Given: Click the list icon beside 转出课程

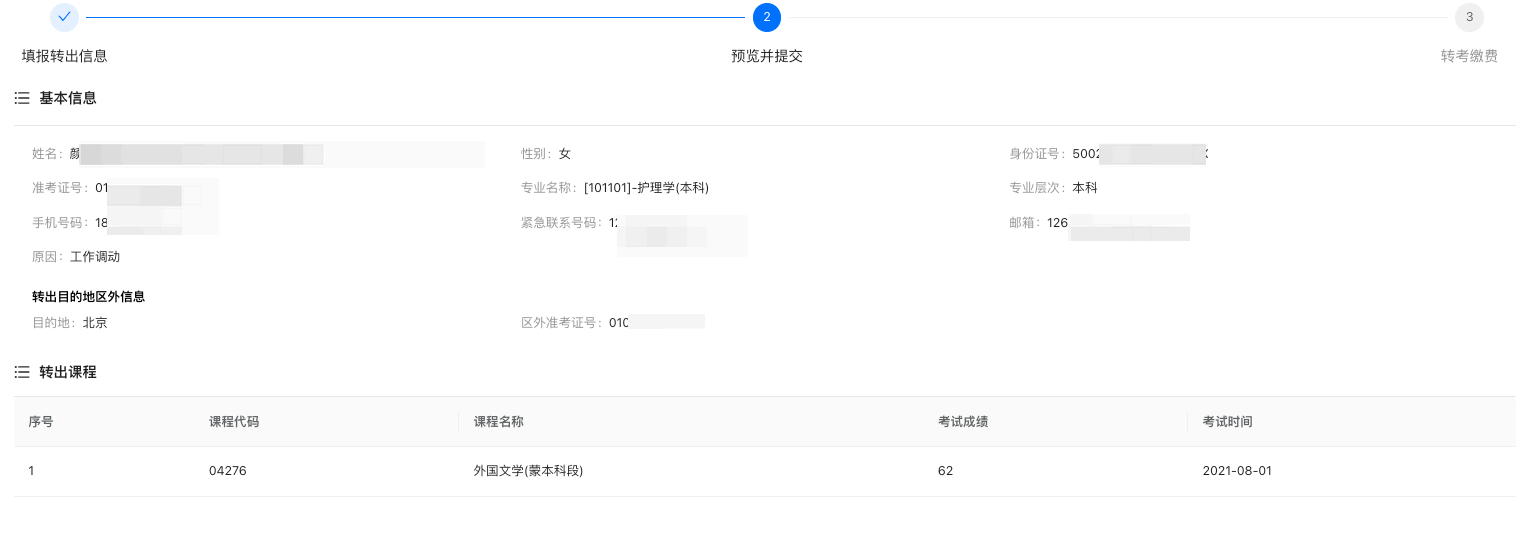Looking at the screenshot, I should pos(21,372).
